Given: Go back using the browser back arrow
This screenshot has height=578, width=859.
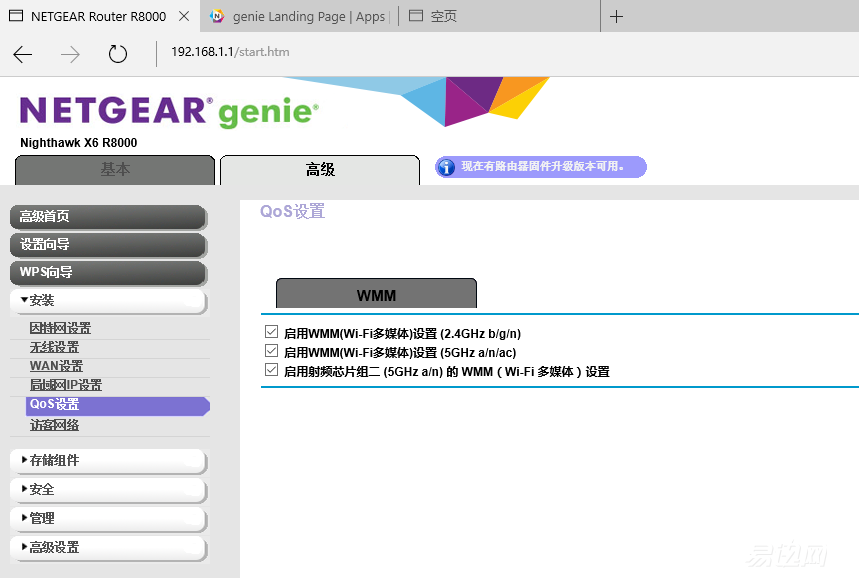Looking at the screenshot, I should pyautogui.click(x=22, y=54).
